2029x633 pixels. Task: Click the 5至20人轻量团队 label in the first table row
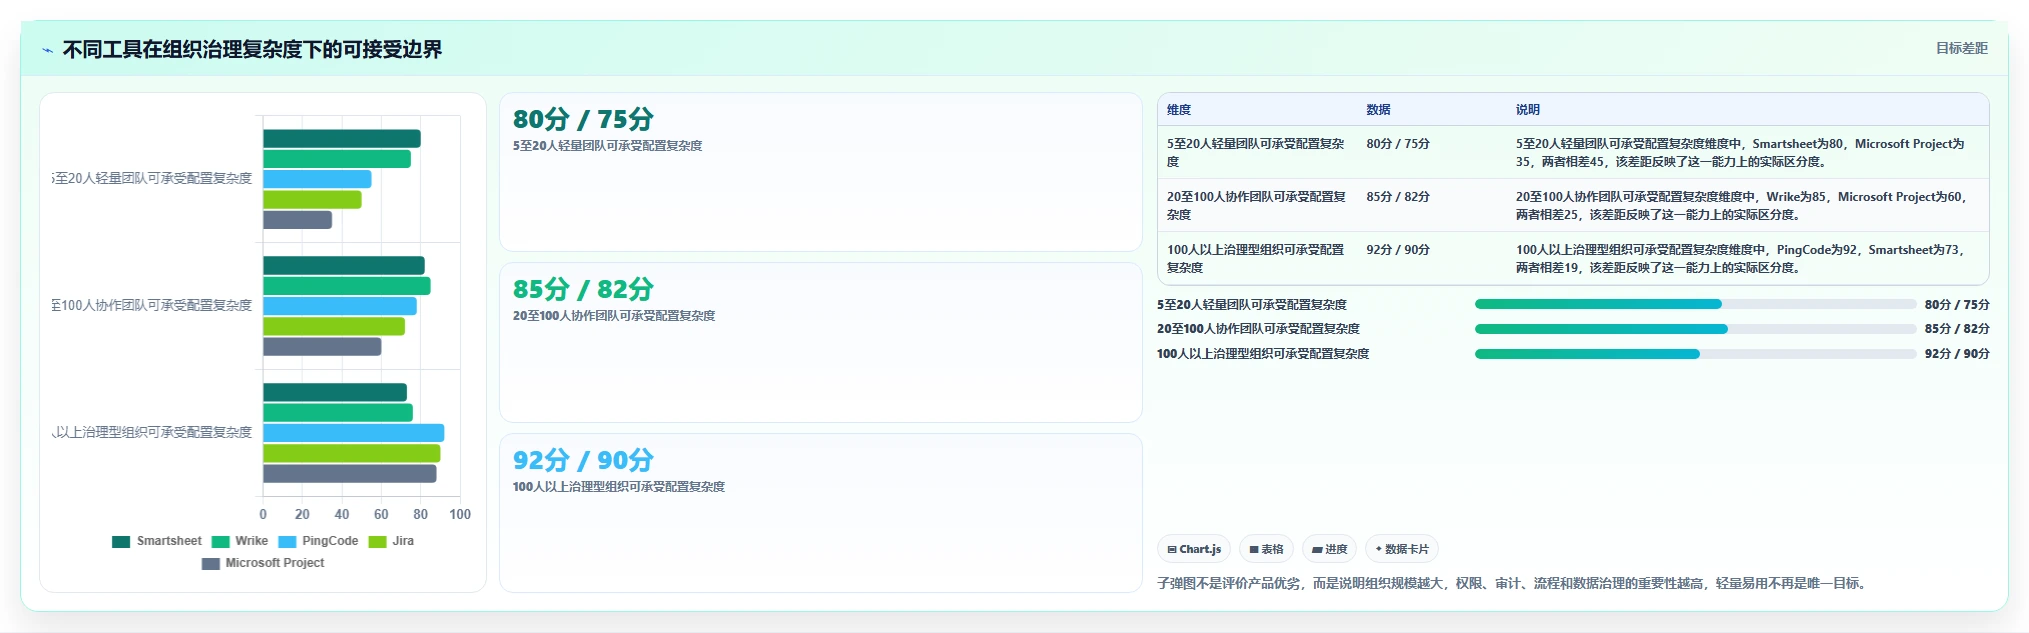point(1255,153)
